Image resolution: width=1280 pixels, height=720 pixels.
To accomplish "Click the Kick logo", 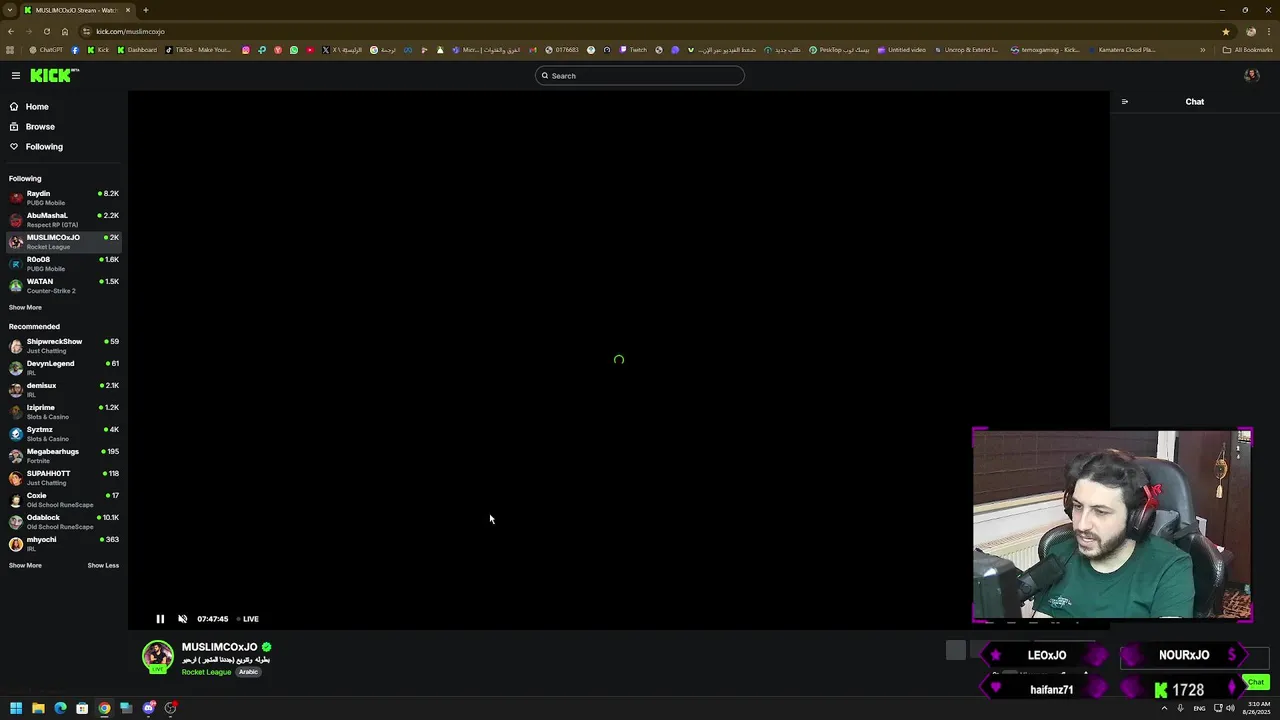I will 54,76.
